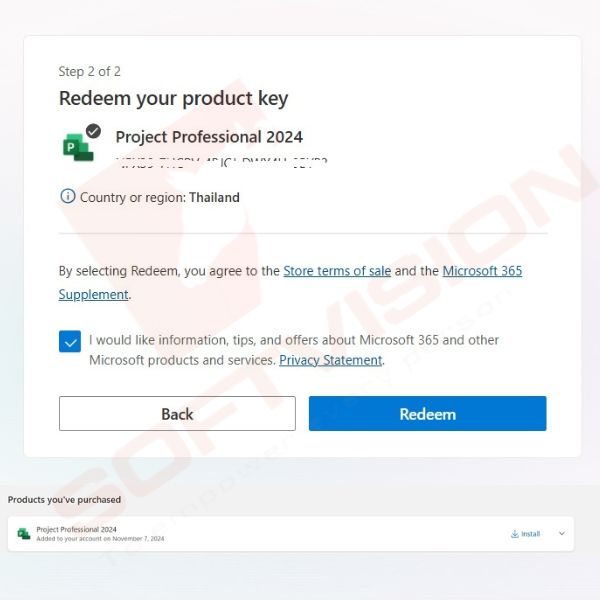600x600 pixels.
Task: Click the Project Professional 2024 product heading
Action: tap(209, 137)
